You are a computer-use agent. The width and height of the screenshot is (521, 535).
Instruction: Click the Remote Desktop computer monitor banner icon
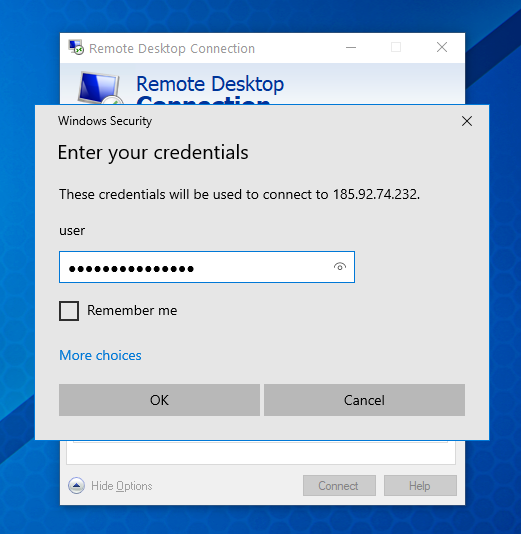100,88
